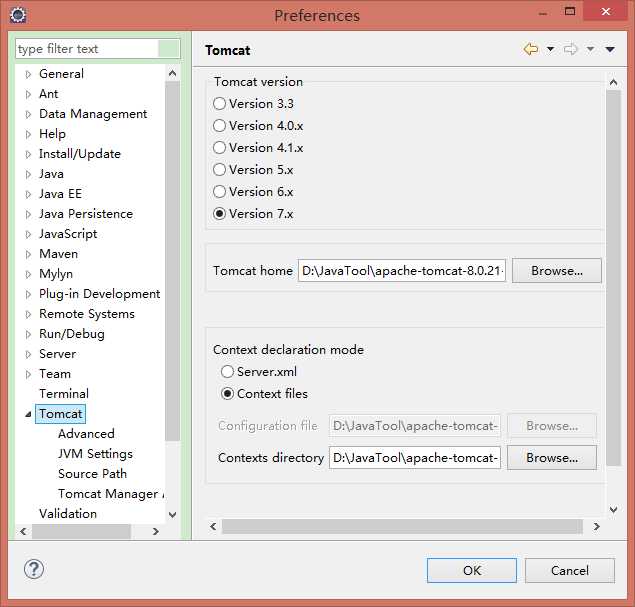Expand the Run/Debug node

pyautogui.click(x=28, y=334)
